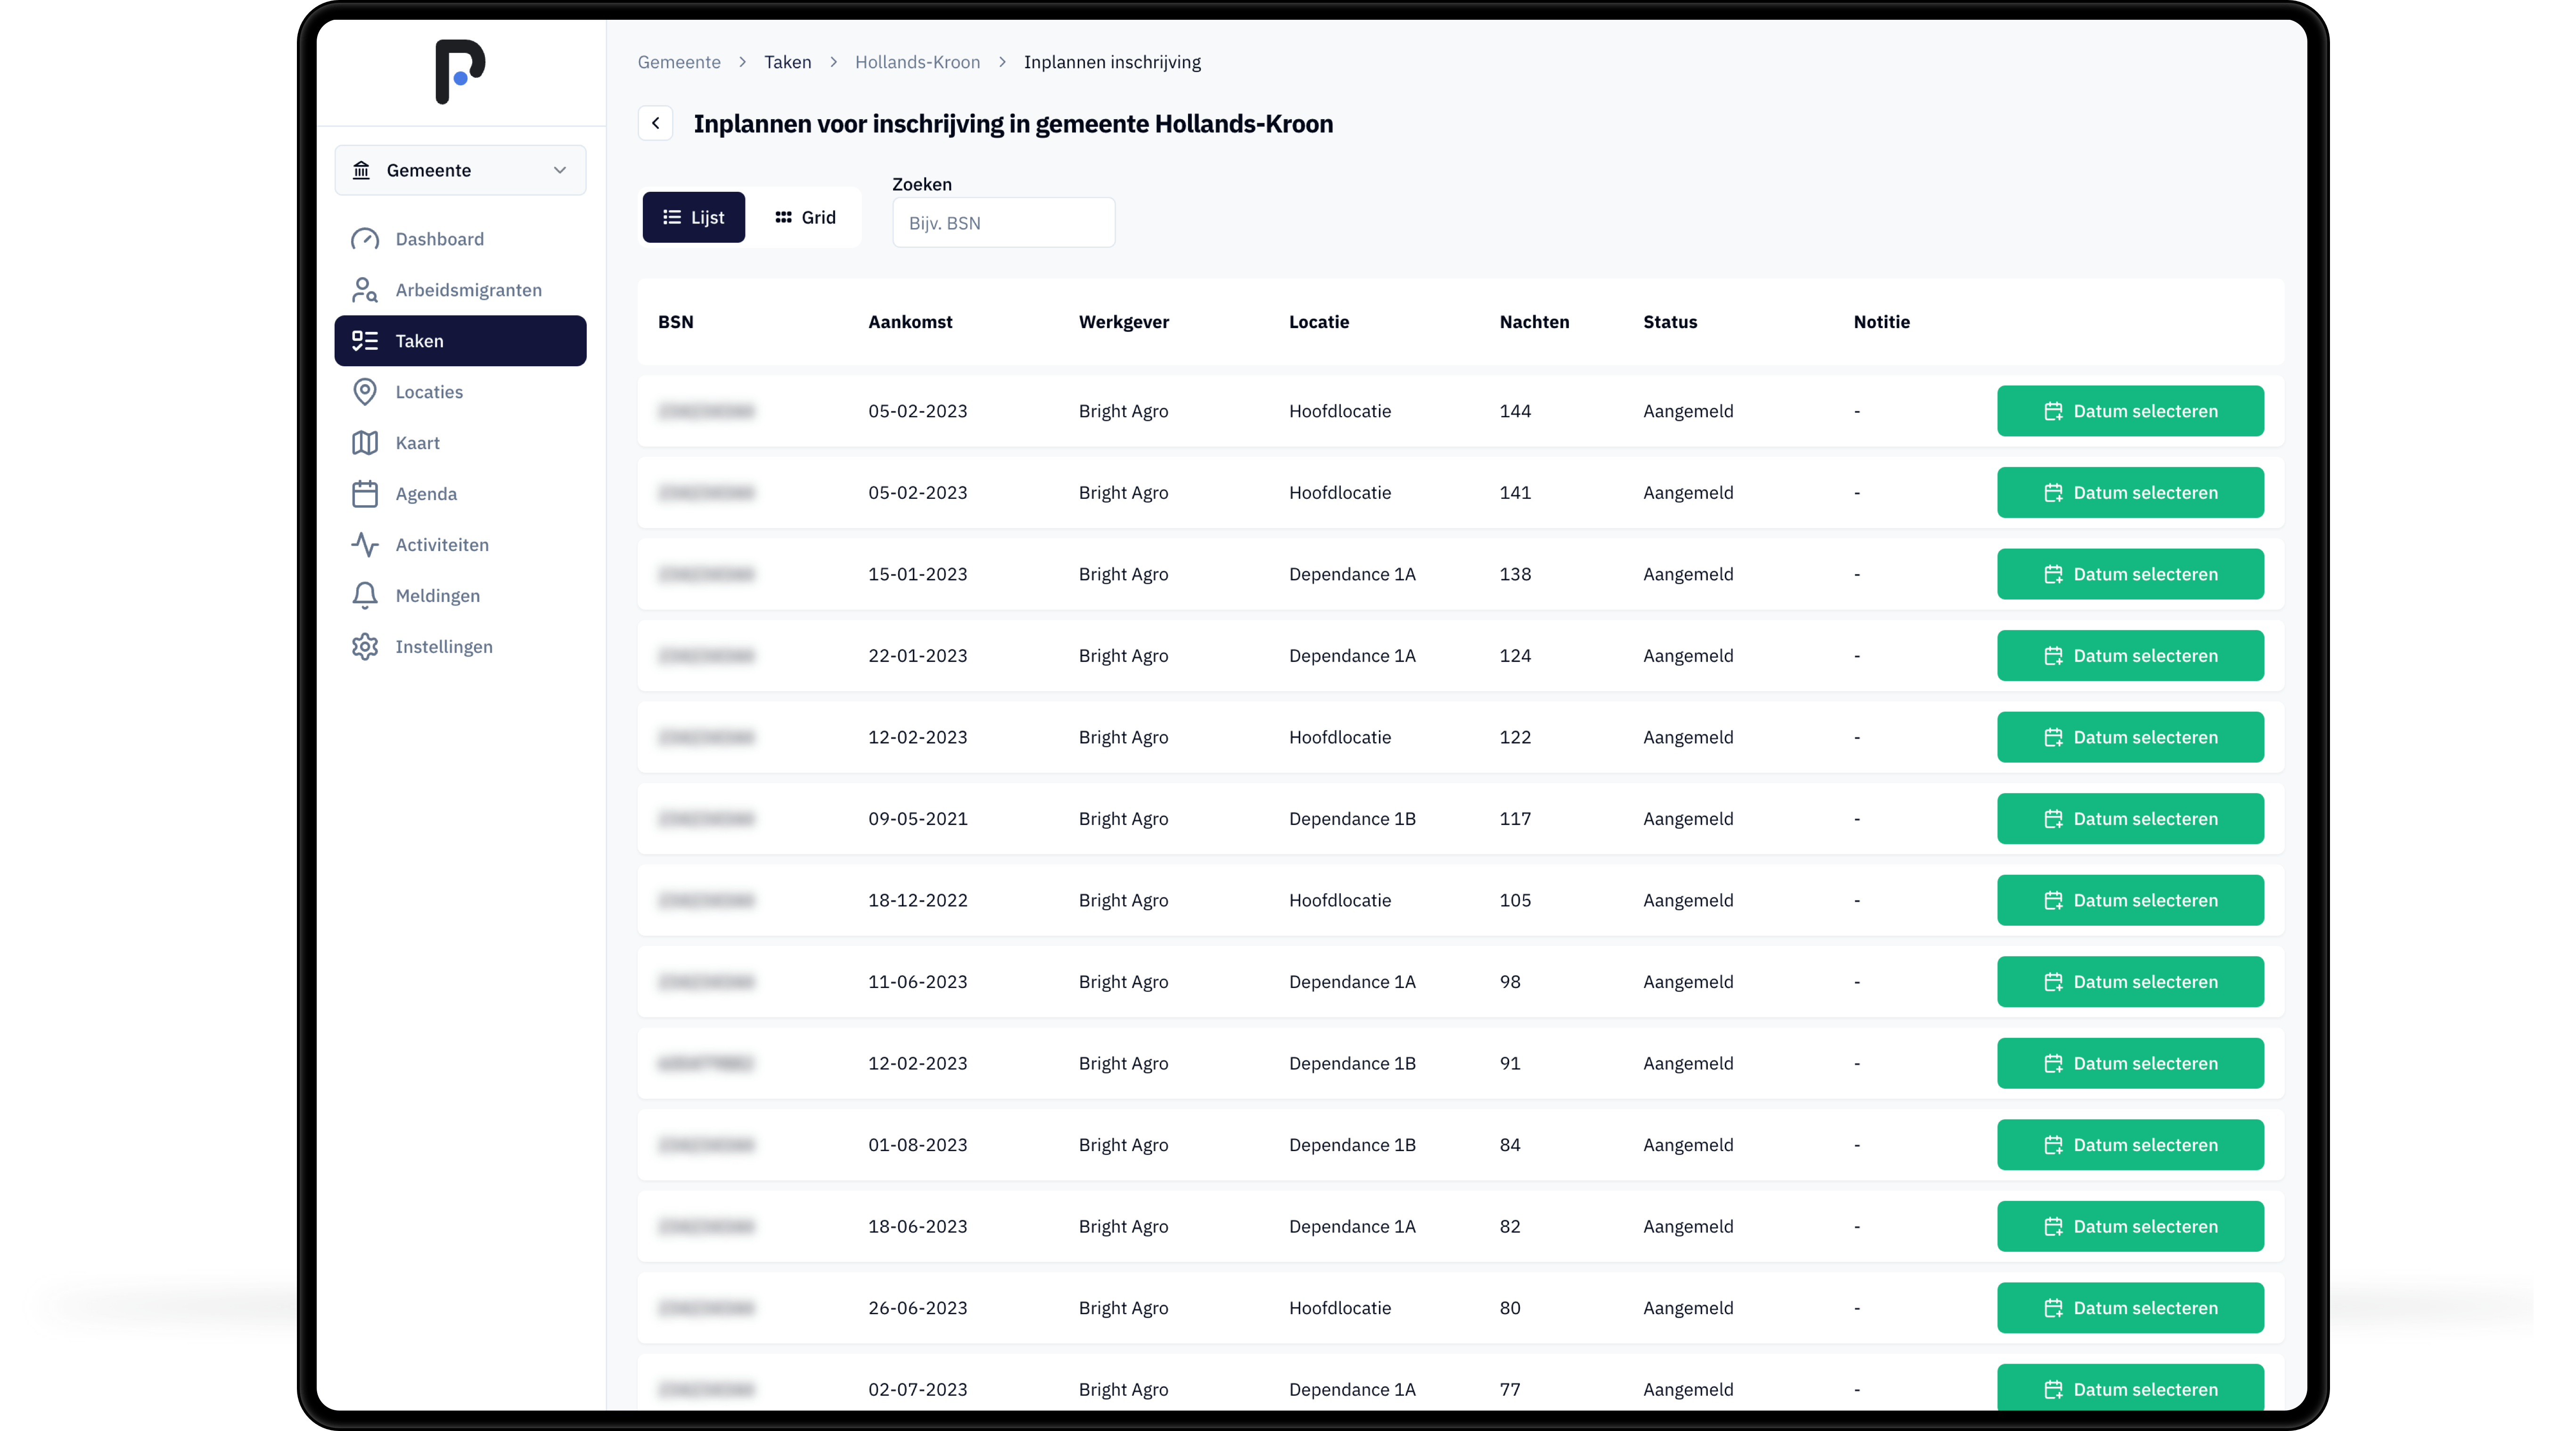Open Instellingen in sidebar
Image resolution: width=2576 pixels, height=1431 pixels.
click(460, 647)
